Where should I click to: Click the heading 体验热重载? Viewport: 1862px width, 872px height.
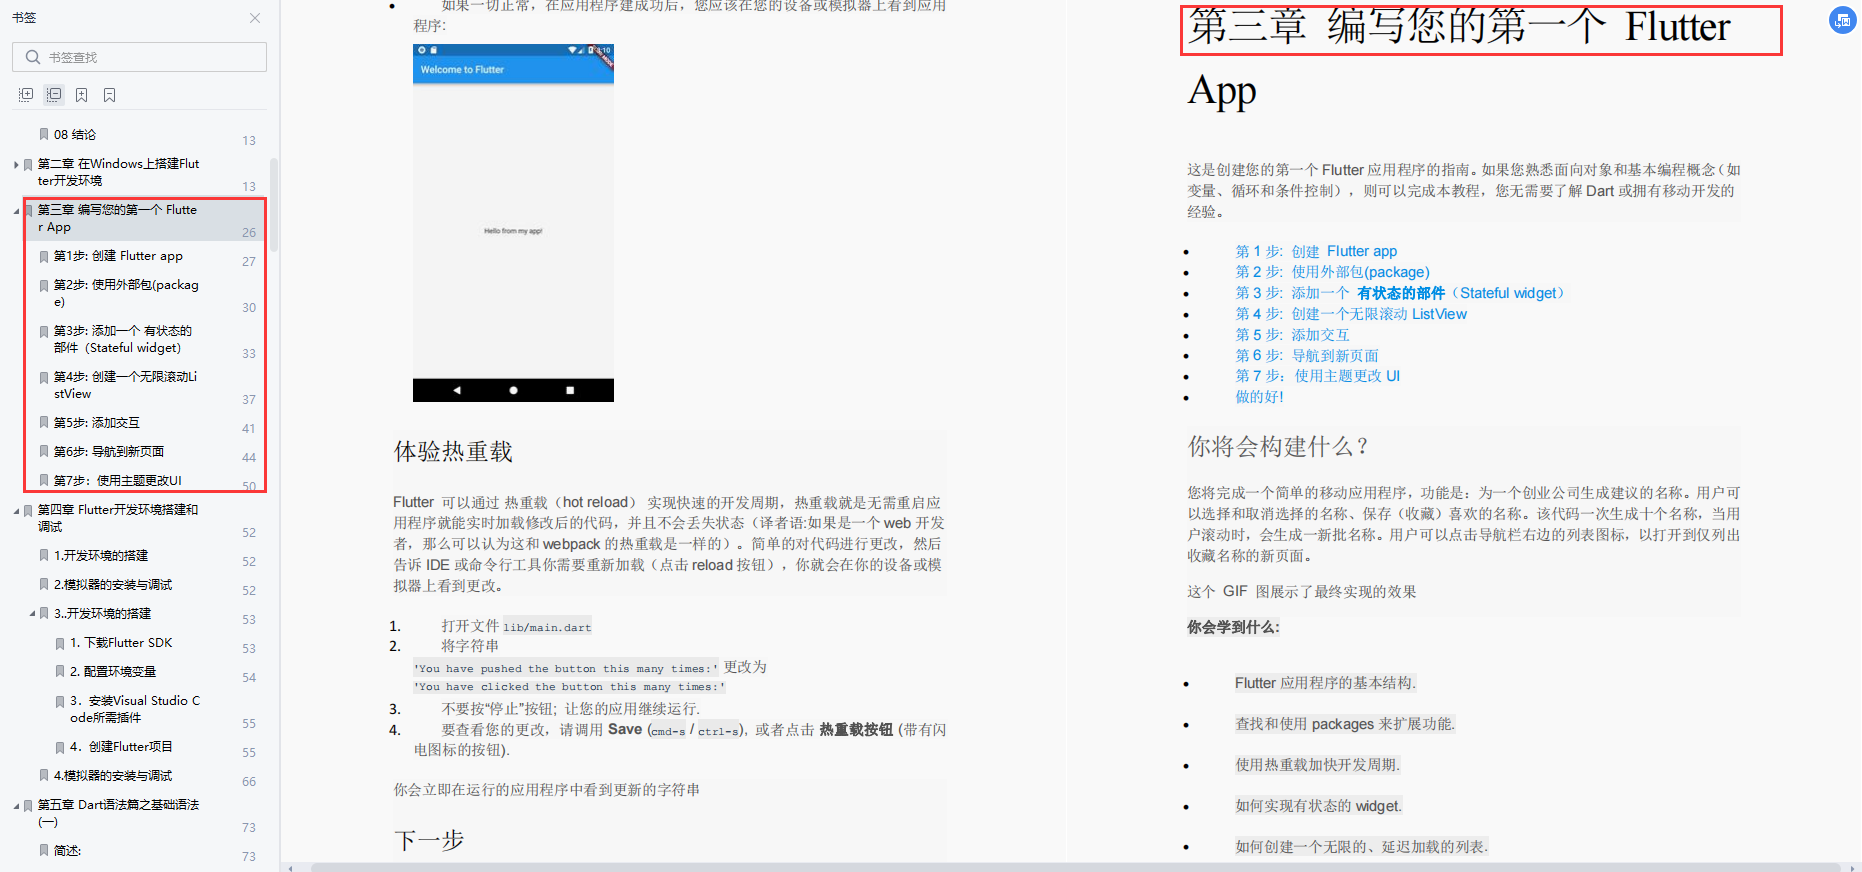pos(453,452)
